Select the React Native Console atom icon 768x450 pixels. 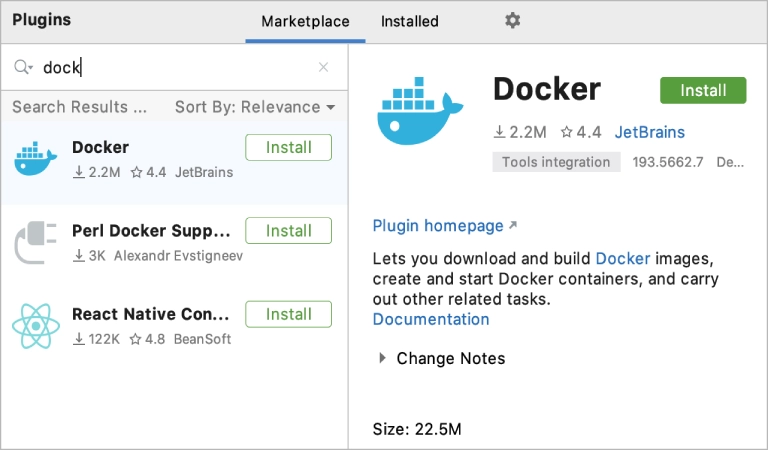click(x=36, y=326)
